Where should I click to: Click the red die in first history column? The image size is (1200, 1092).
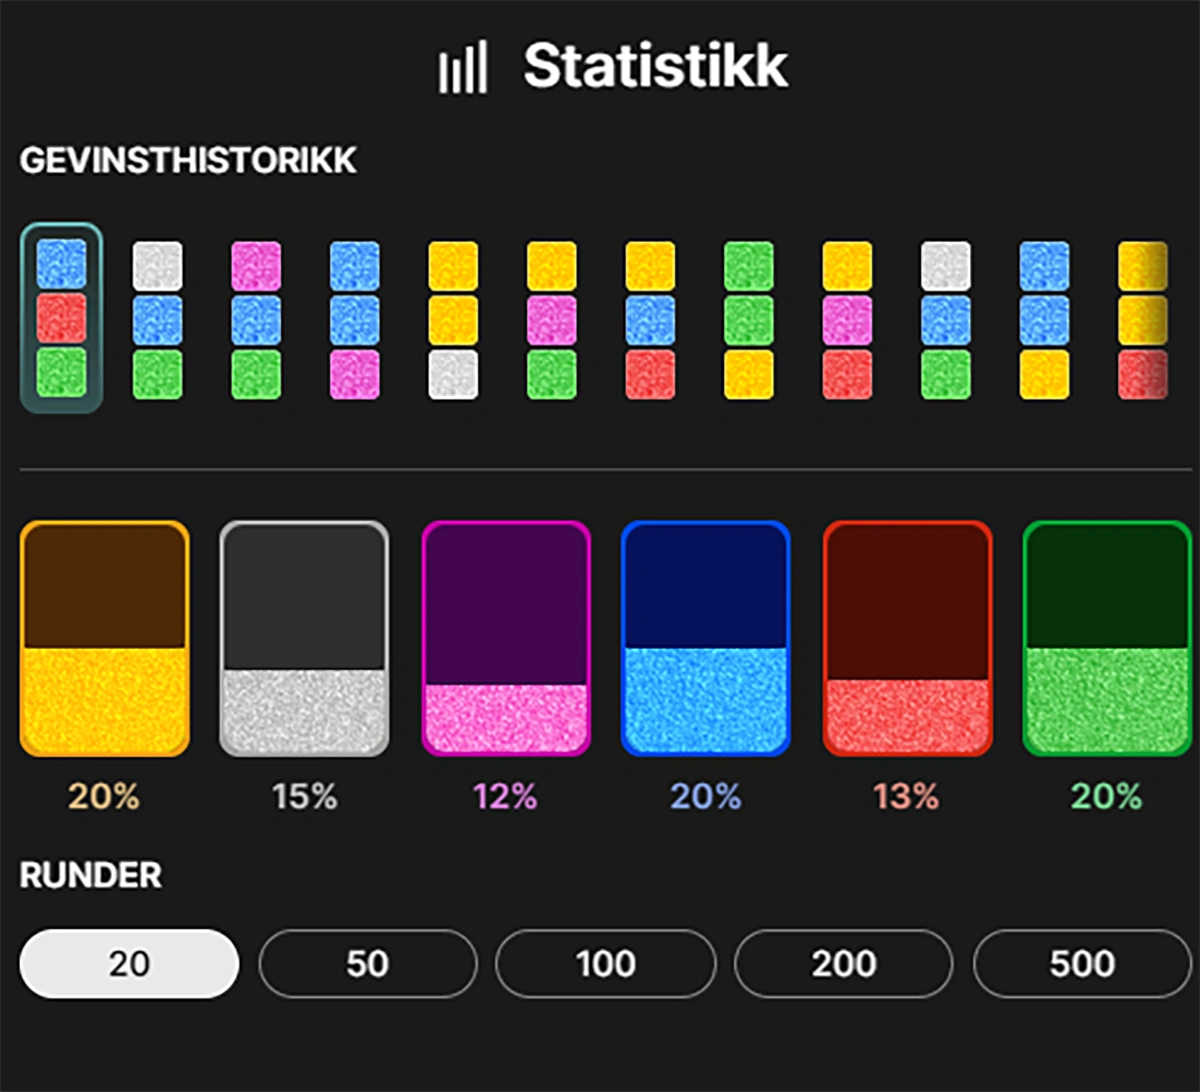(61, 318)
